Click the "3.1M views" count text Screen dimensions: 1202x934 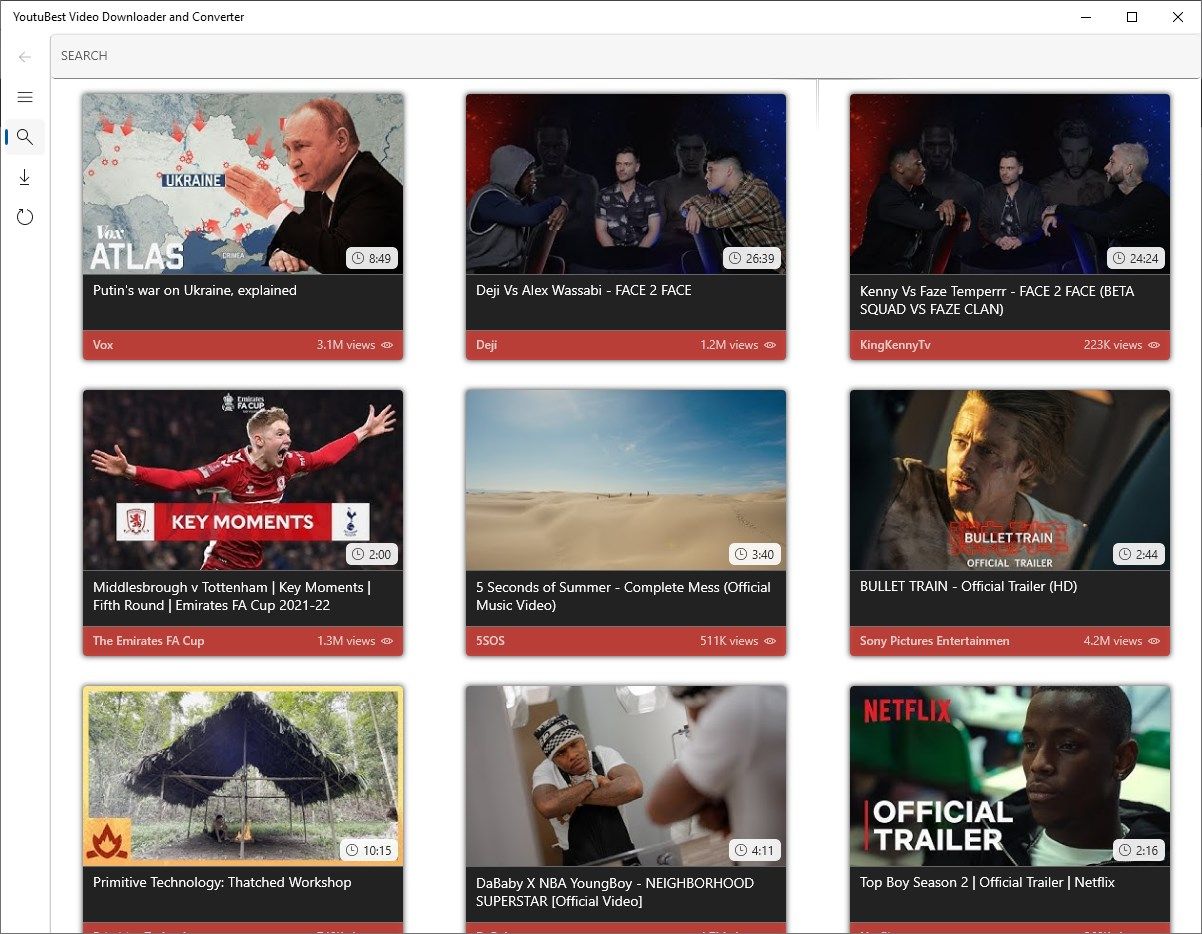[x=346, y=345]
